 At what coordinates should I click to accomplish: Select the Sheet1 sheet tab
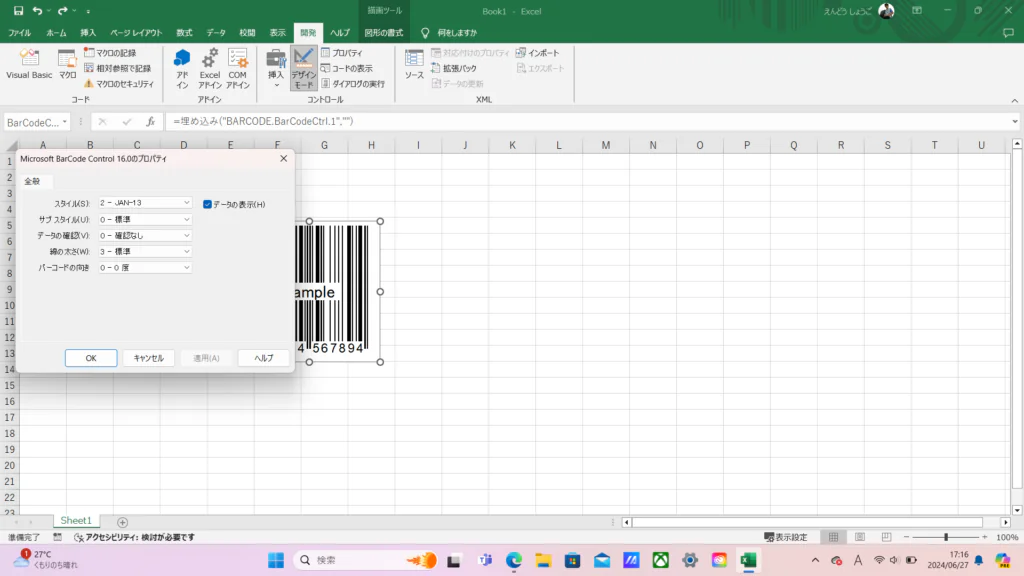tap(76, 520)
